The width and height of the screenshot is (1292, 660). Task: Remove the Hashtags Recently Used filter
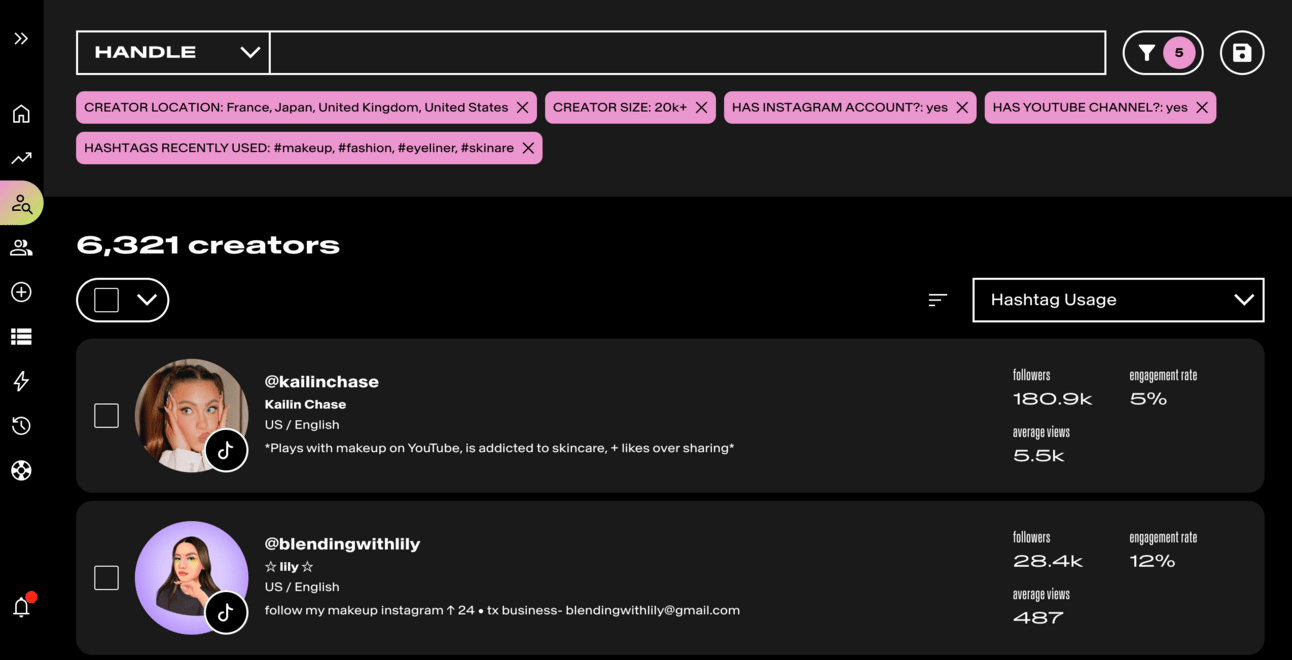528,148
